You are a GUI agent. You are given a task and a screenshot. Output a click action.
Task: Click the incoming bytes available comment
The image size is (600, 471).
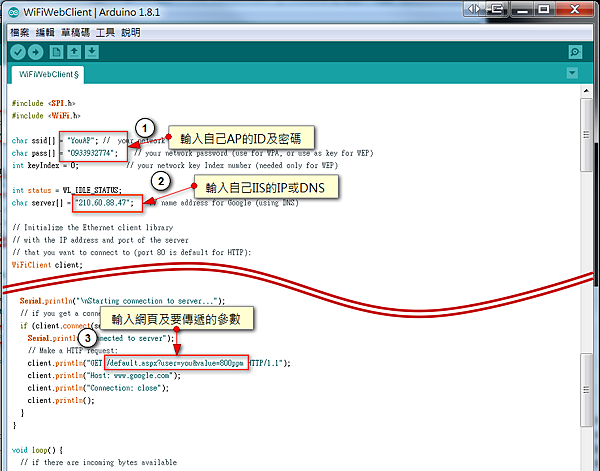[98, 462]
